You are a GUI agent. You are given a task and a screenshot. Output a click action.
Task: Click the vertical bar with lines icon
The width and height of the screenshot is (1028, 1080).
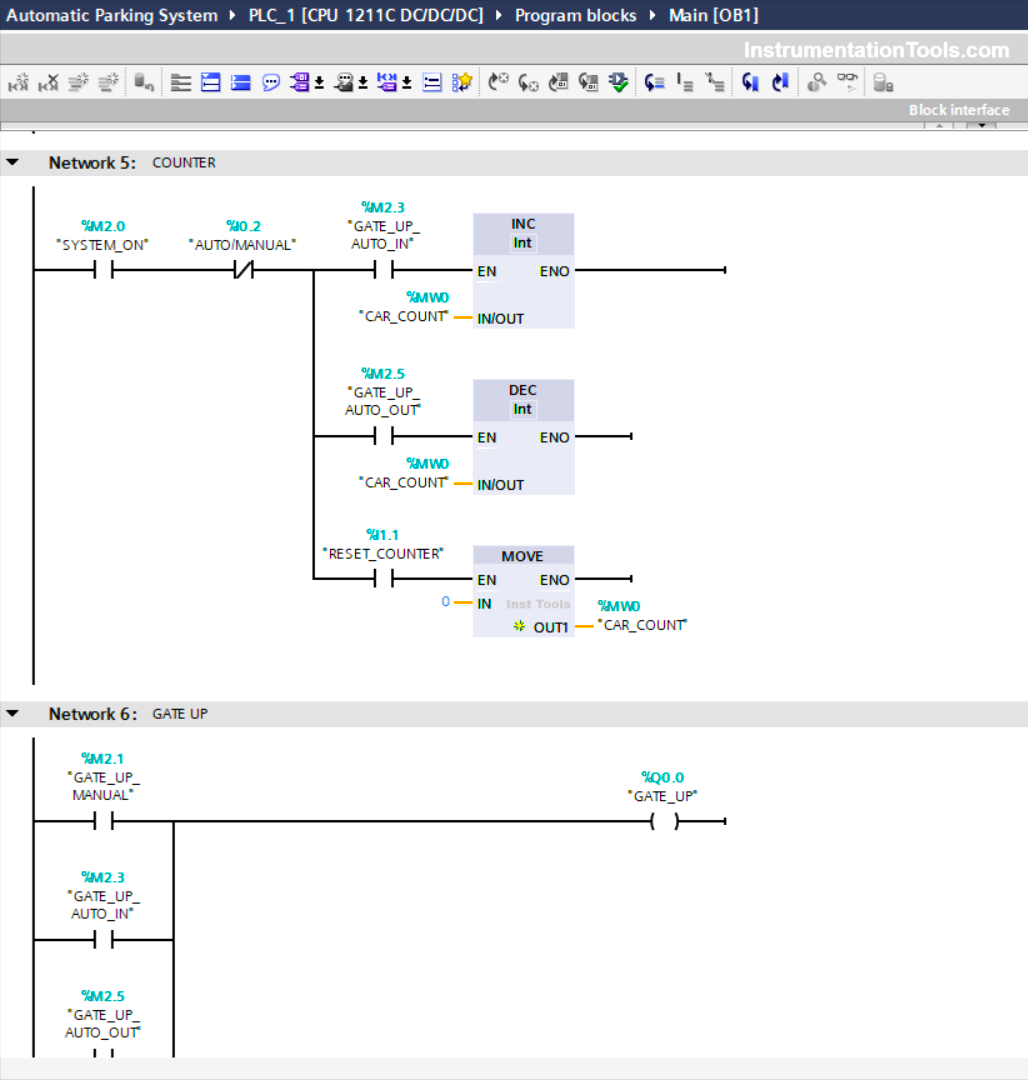coord(684,83)
